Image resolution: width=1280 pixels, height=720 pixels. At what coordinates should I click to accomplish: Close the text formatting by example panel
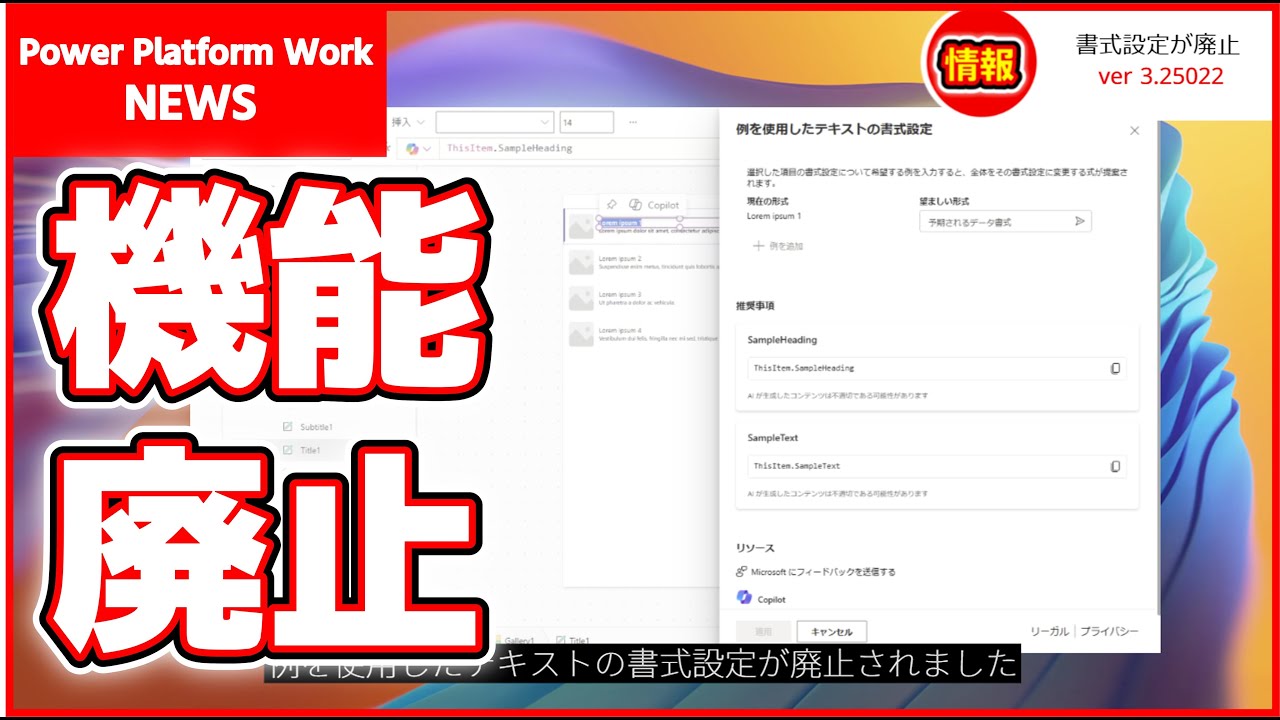(1134, 131)
